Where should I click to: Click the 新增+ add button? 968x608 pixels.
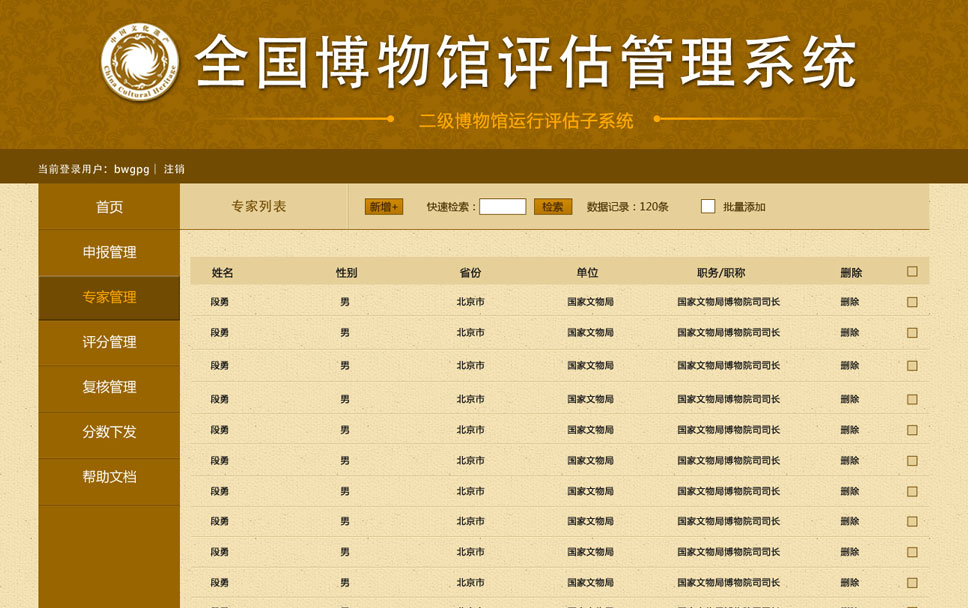tap(384, 207)
